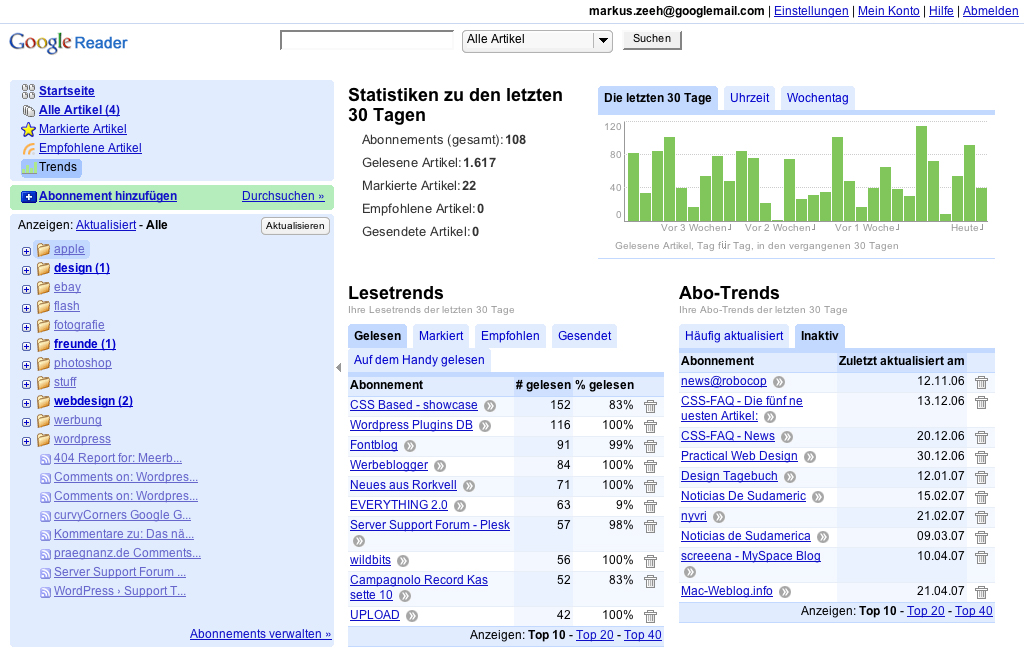Delete Neues aus Rorkvell subscription
Screen dimensions: 1024x657
click(650, 487)
